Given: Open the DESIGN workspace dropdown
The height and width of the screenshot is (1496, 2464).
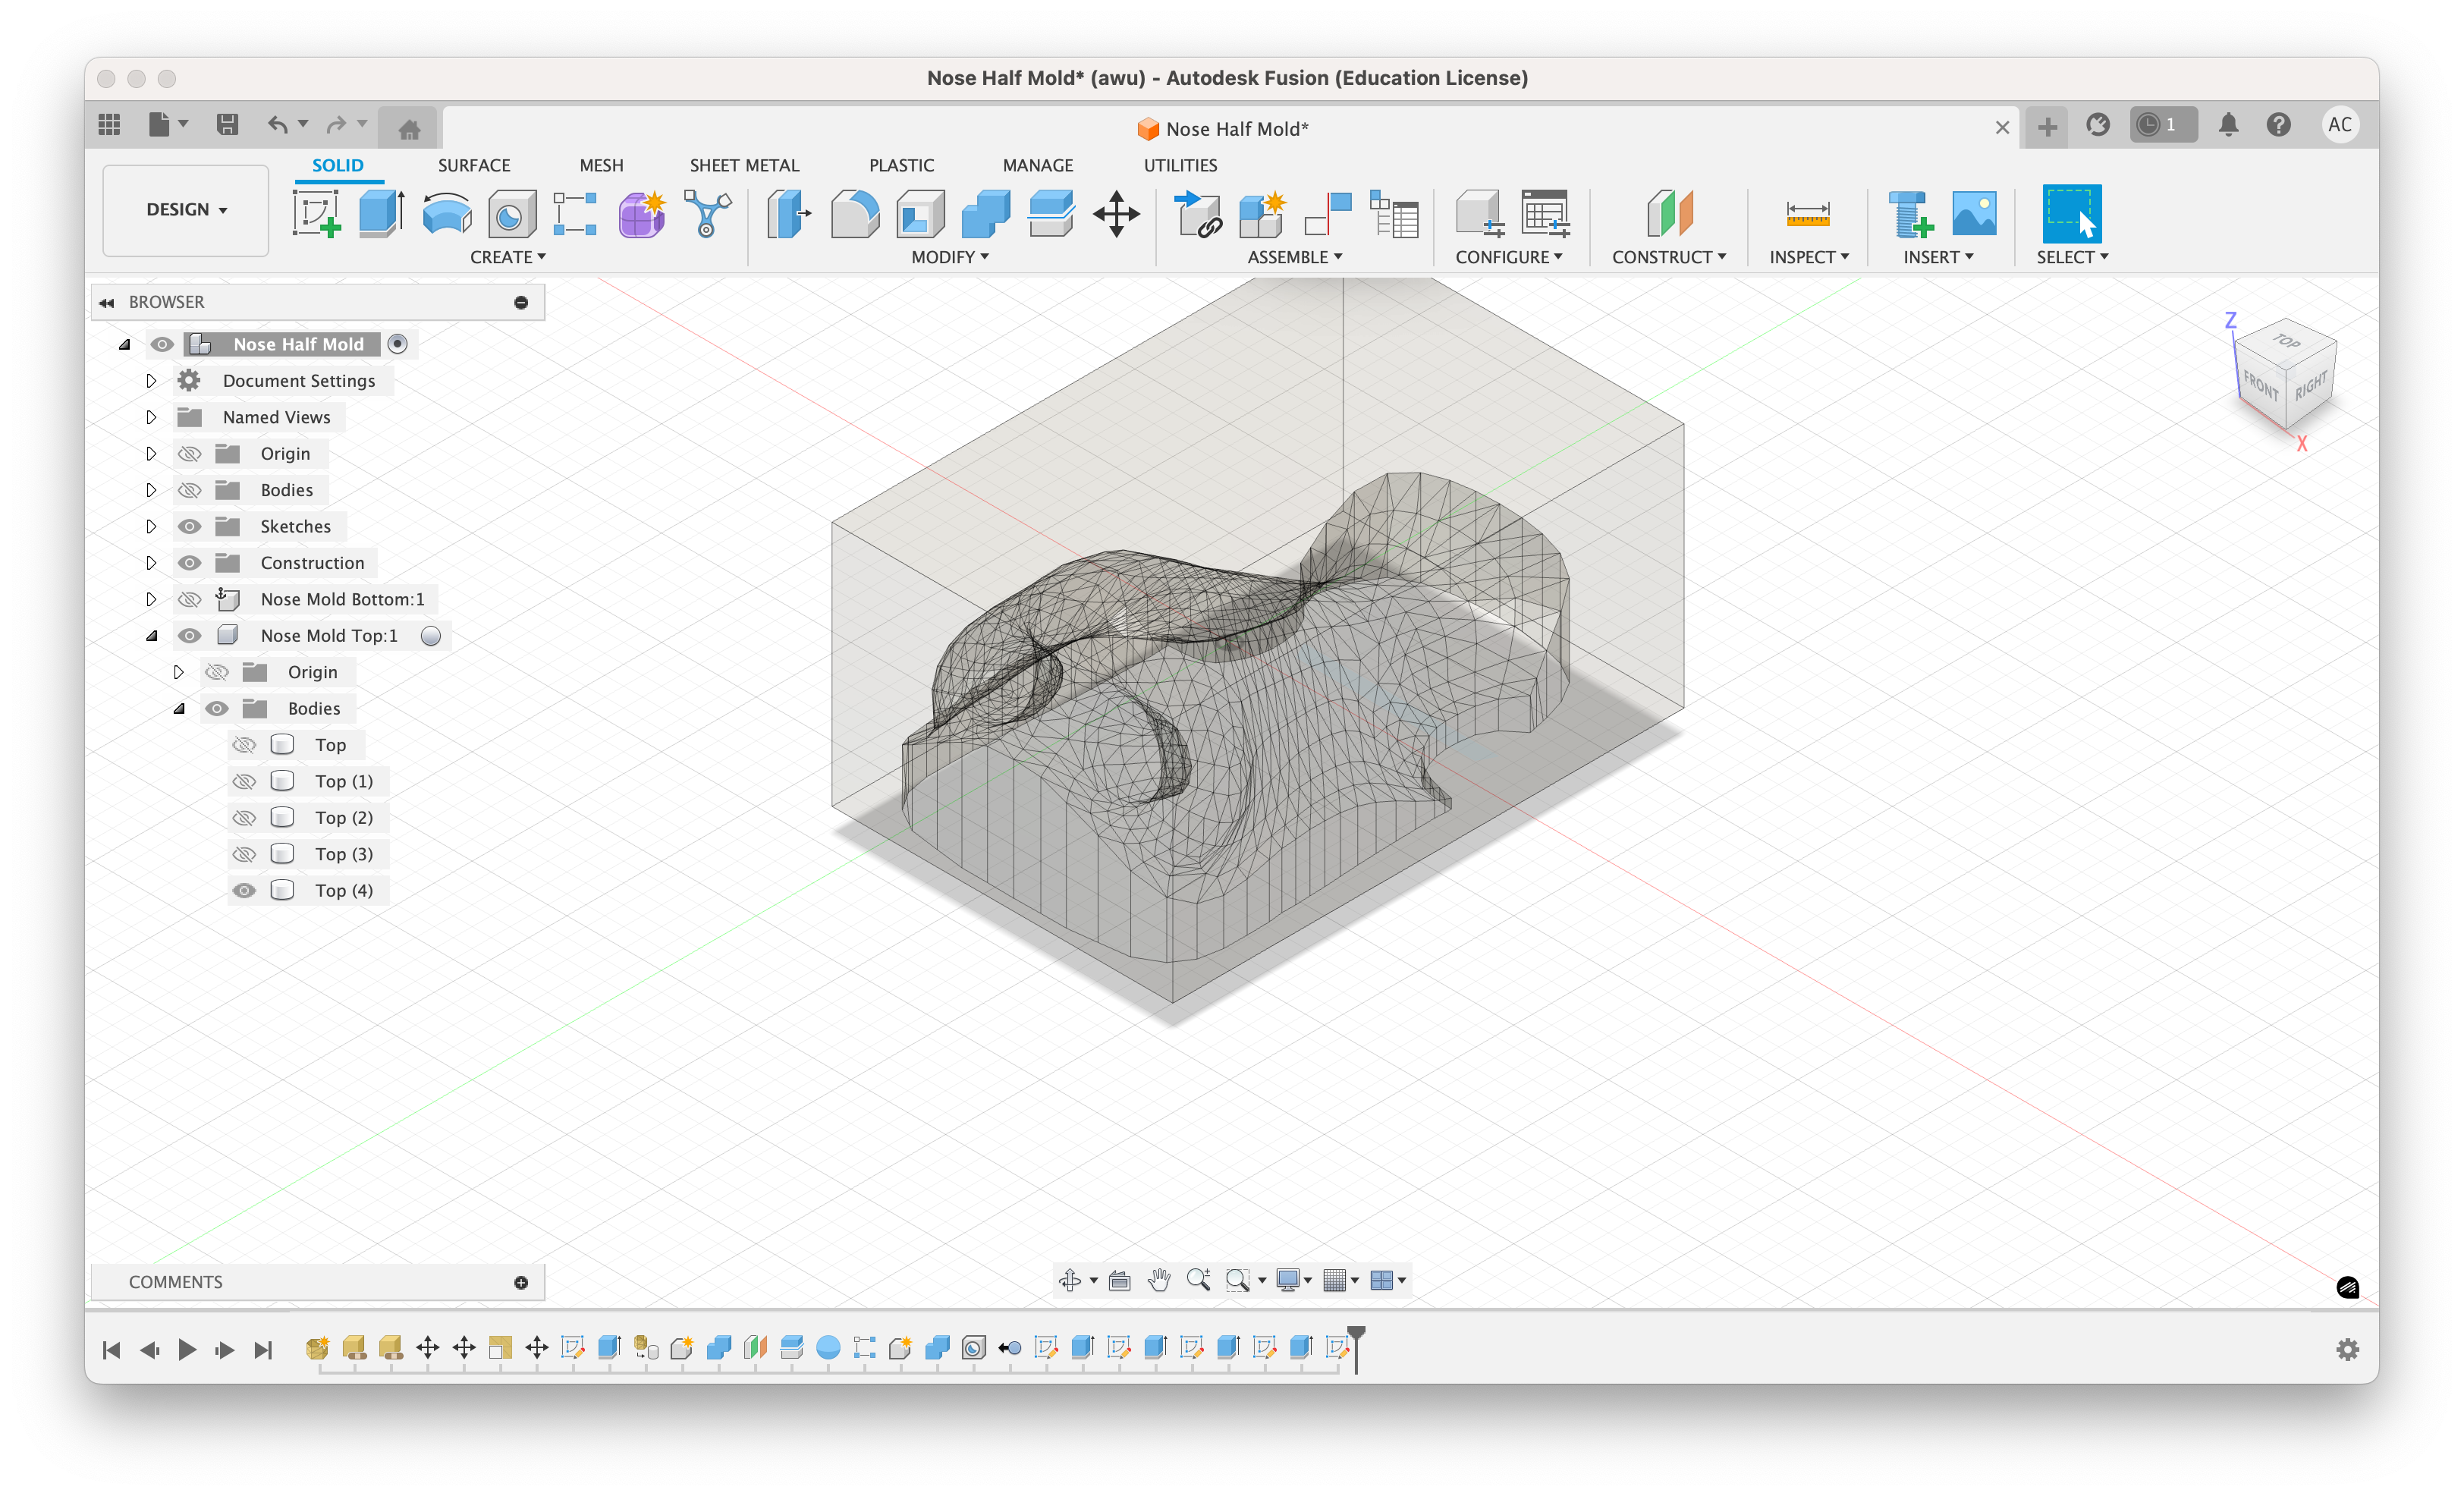Looking at the screenshot, I should click(186, 210).
